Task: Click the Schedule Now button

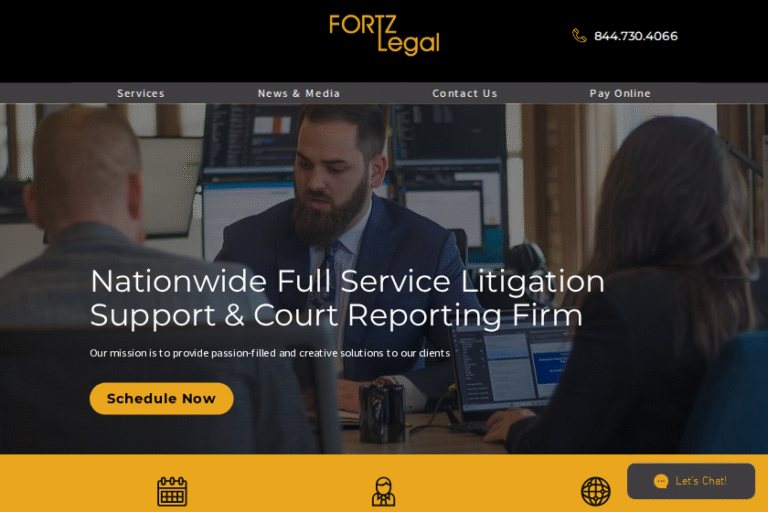Action: point(161,398)
